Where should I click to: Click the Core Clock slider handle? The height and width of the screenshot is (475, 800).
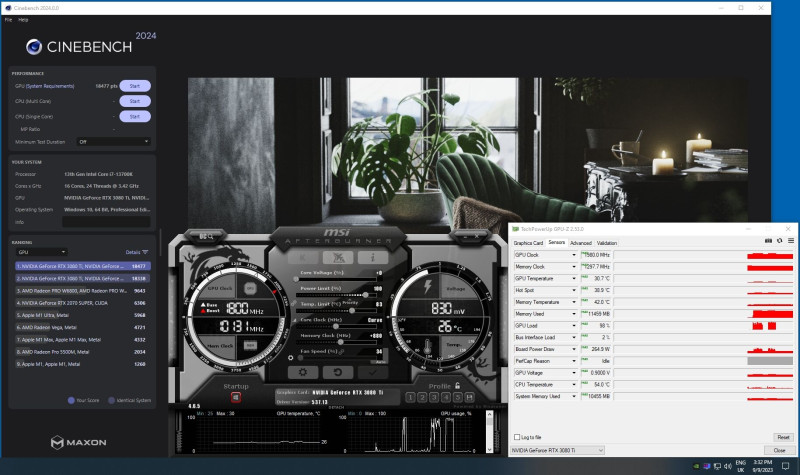[336, 327]
